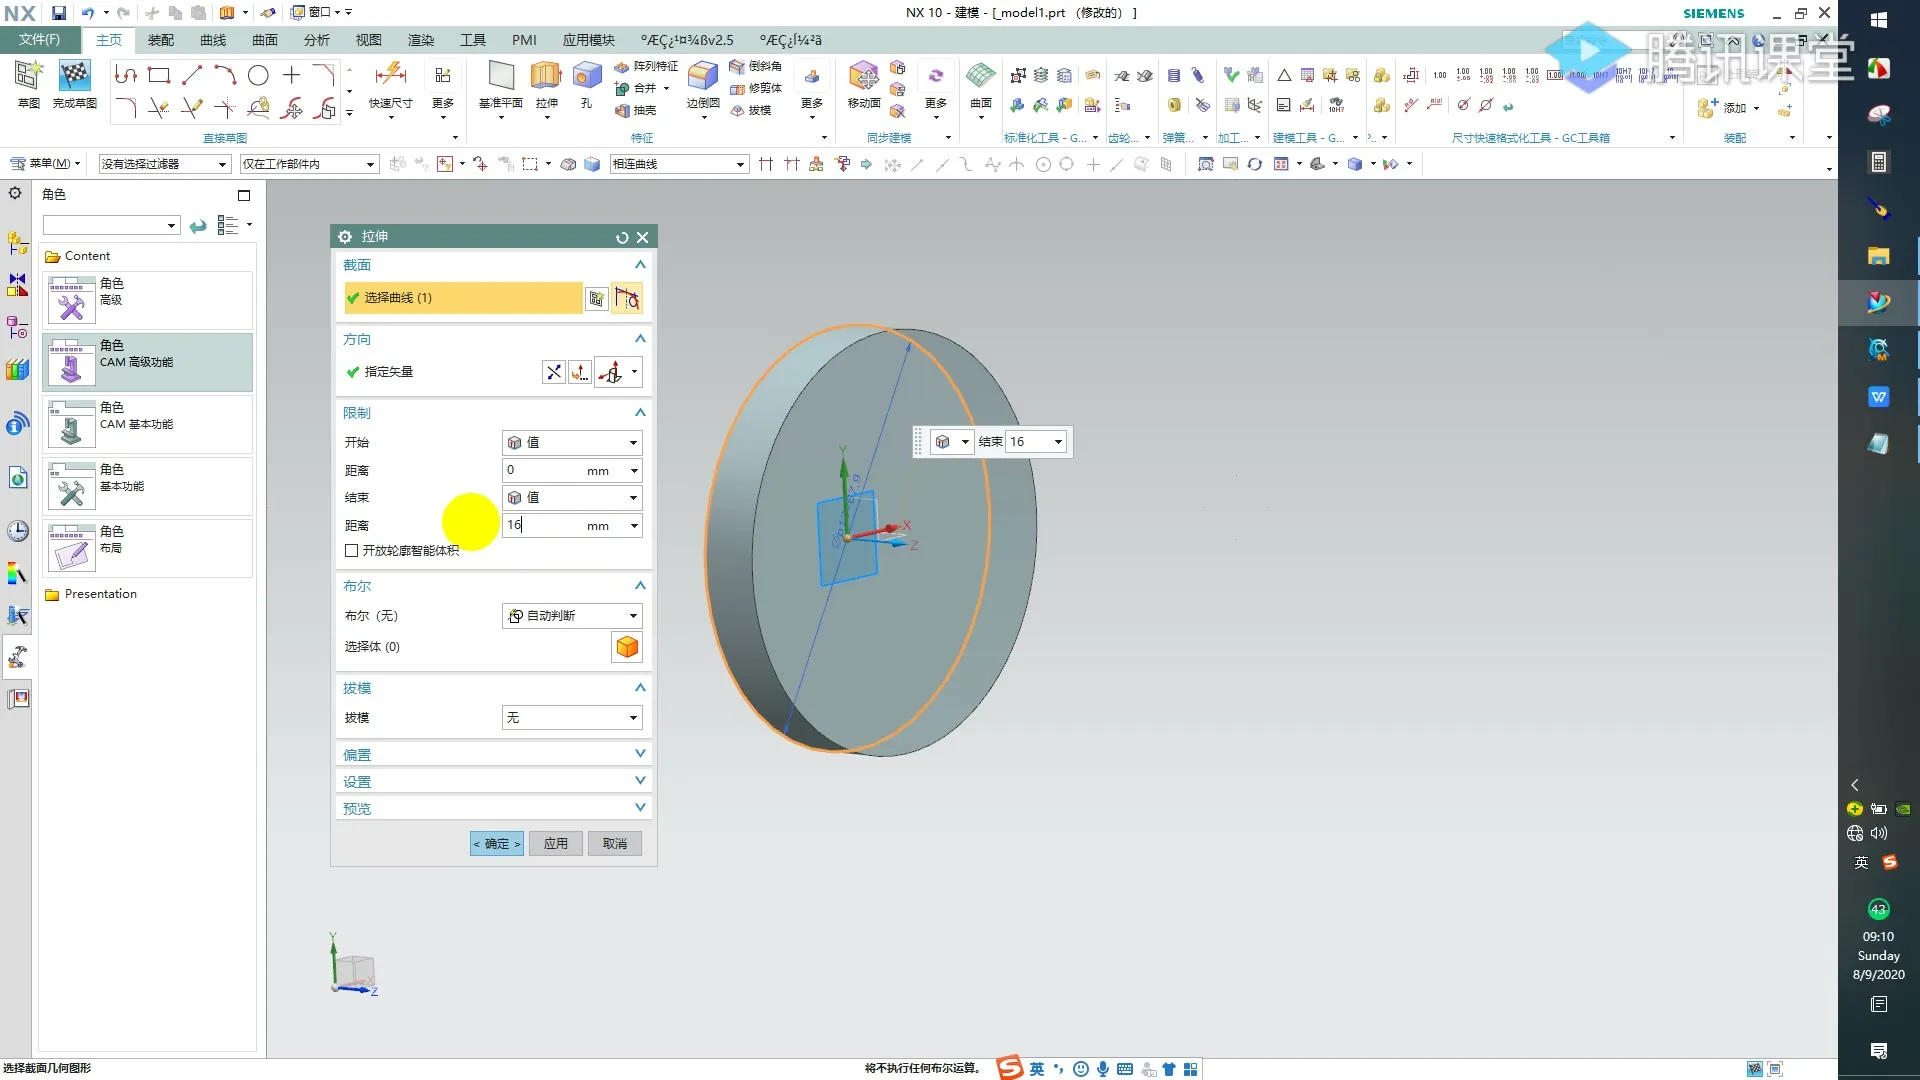This screenshot has height=1080, width=1920.
Task: Click the Rectangle sketch tool
Action: (x=158, y=75)
